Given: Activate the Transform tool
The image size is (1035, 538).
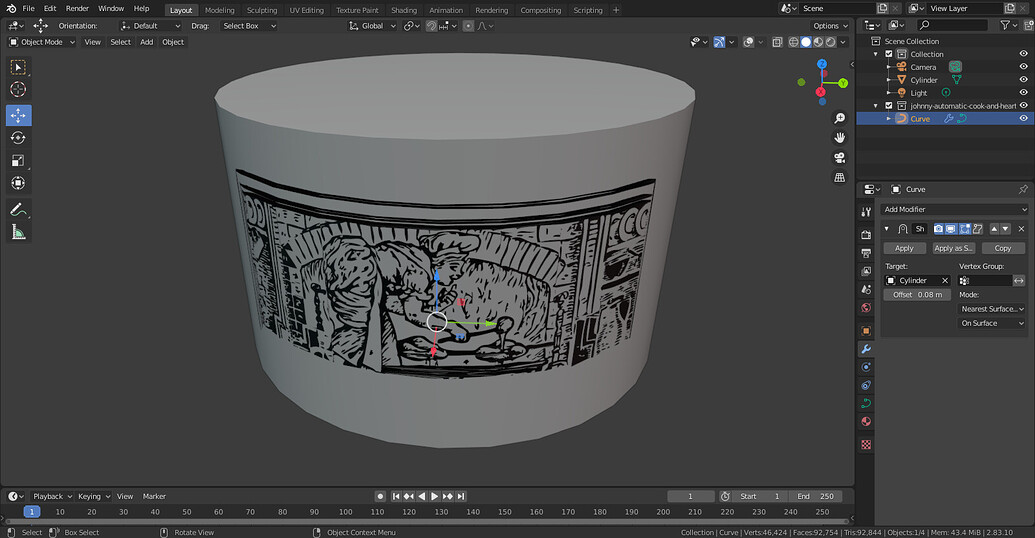Looking at the screenshot, I should coord(18,183).
